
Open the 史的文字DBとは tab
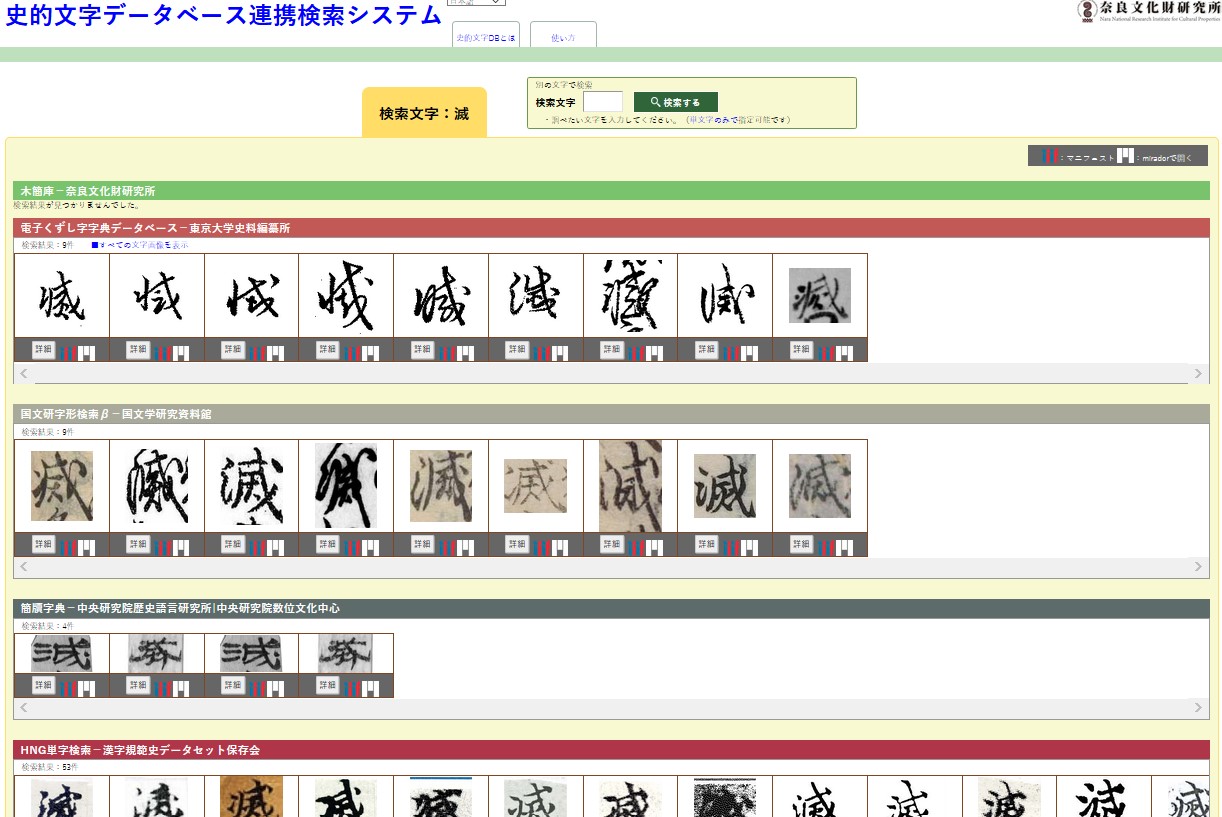486,37
